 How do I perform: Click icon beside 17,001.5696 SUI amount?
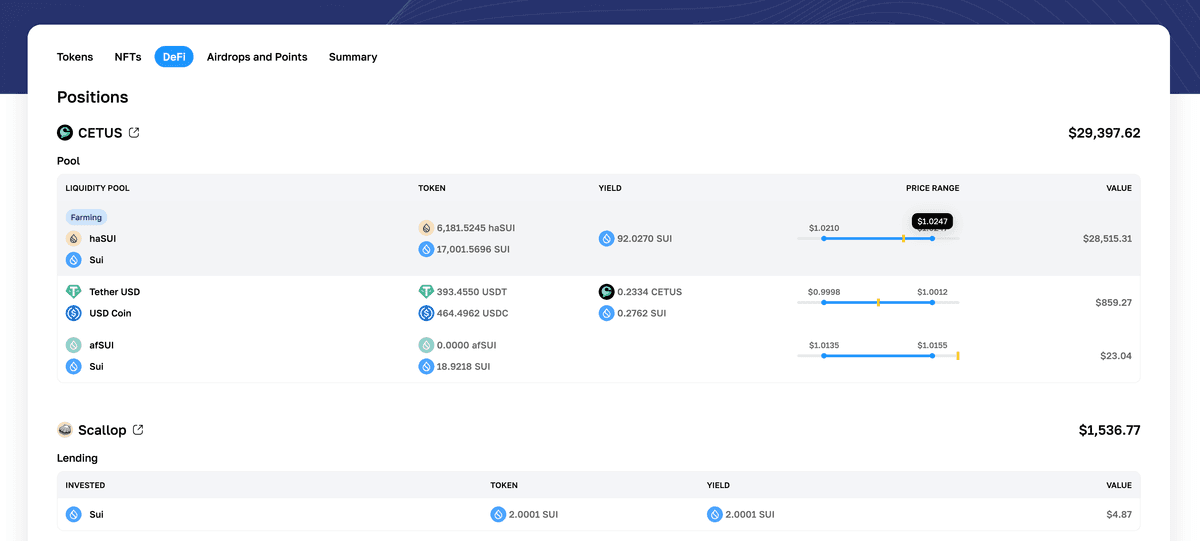pyautogui.click(x=426, y=249)
